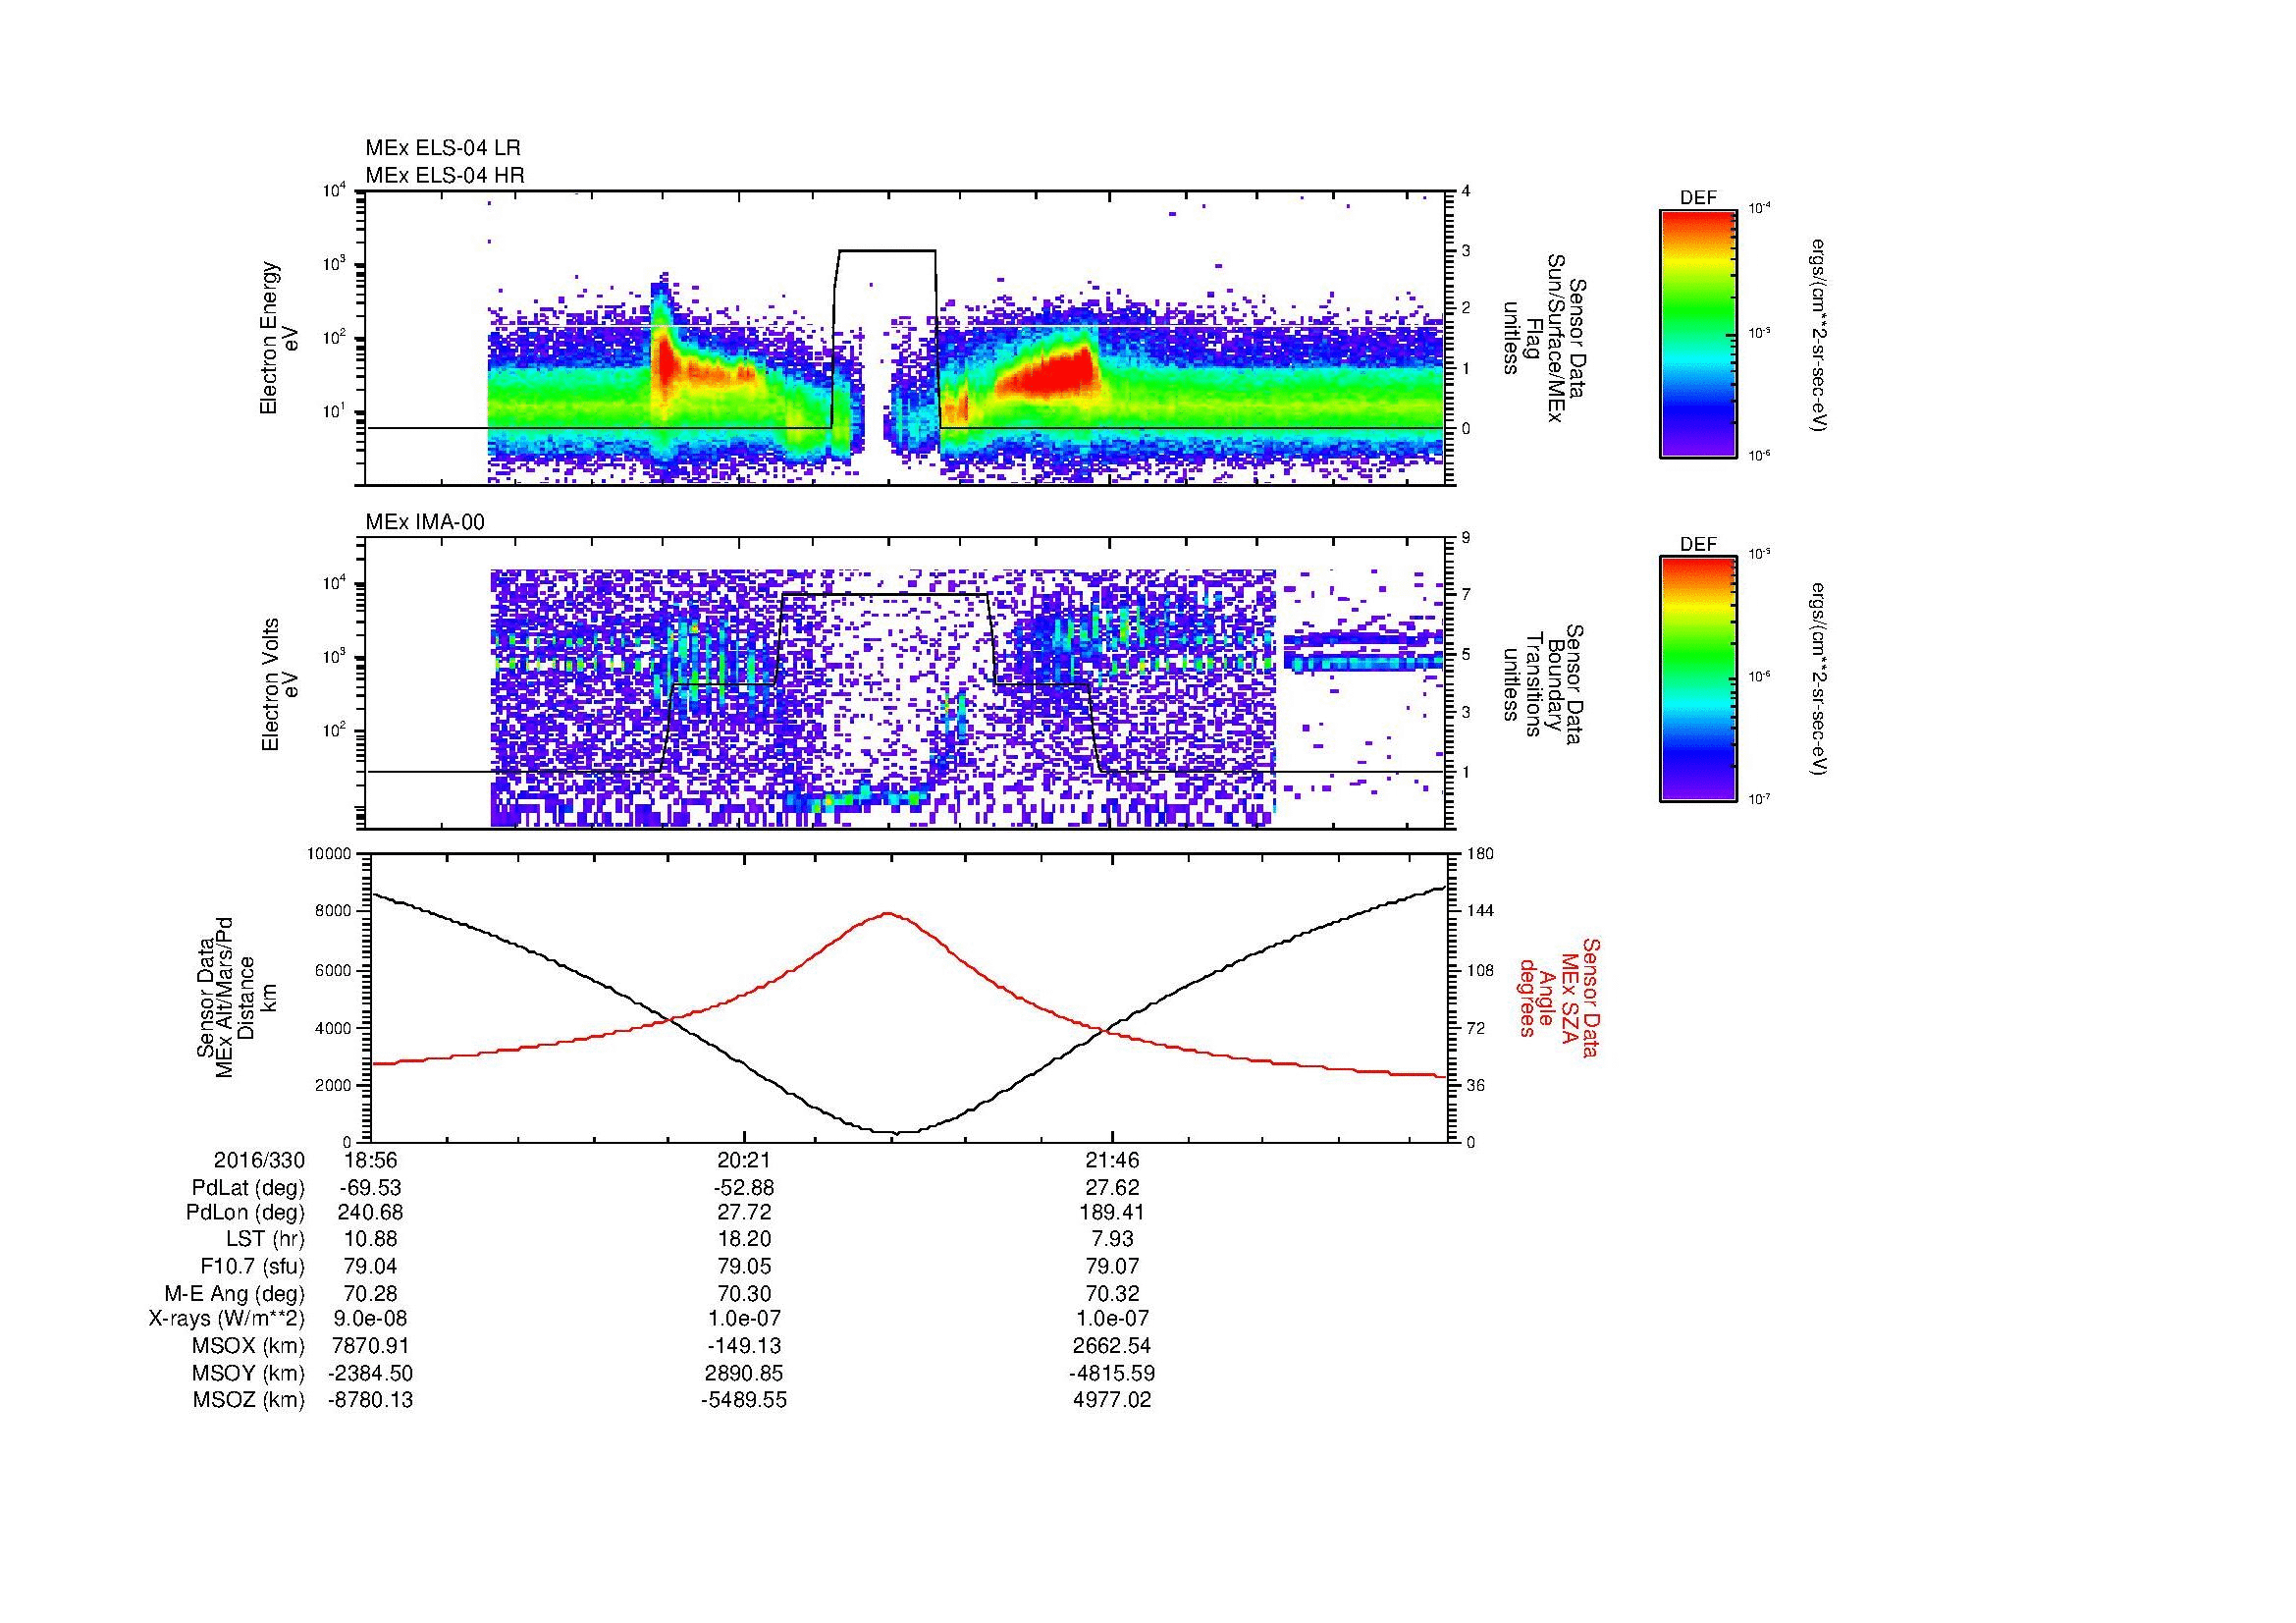Select the '18:56' time tick label
The width and height of the screenshot is (2296, 1623).
coord(370,1161)
